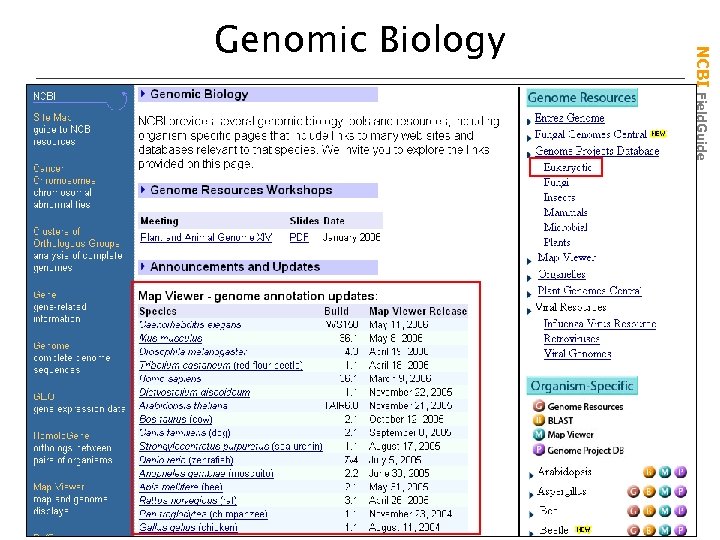Open the Viral Genomes link

(x=577, y=354)
